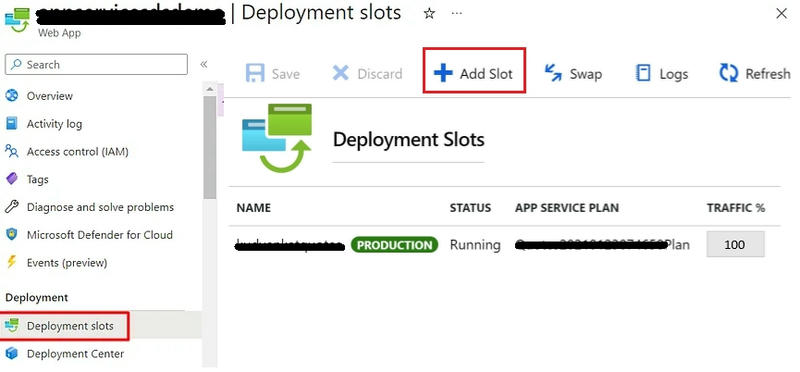The width and height of the screenshot is (800, 372).
Task: Click the Deployment section heading
Action: [36, 297]
